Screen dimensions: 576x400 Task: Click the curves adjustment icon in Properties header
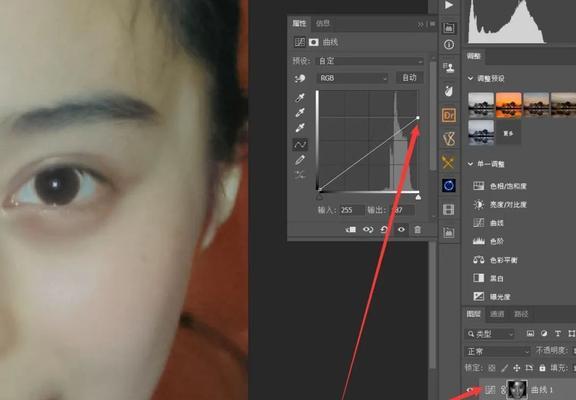pyautogui.click(x=300, y=42)
